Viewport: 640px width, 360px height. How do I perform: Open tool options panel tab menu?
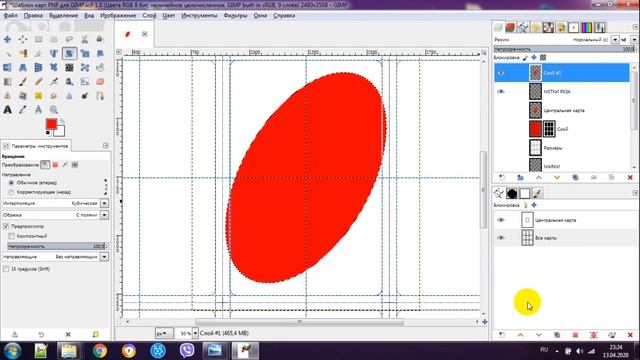[x=106, y=146]
